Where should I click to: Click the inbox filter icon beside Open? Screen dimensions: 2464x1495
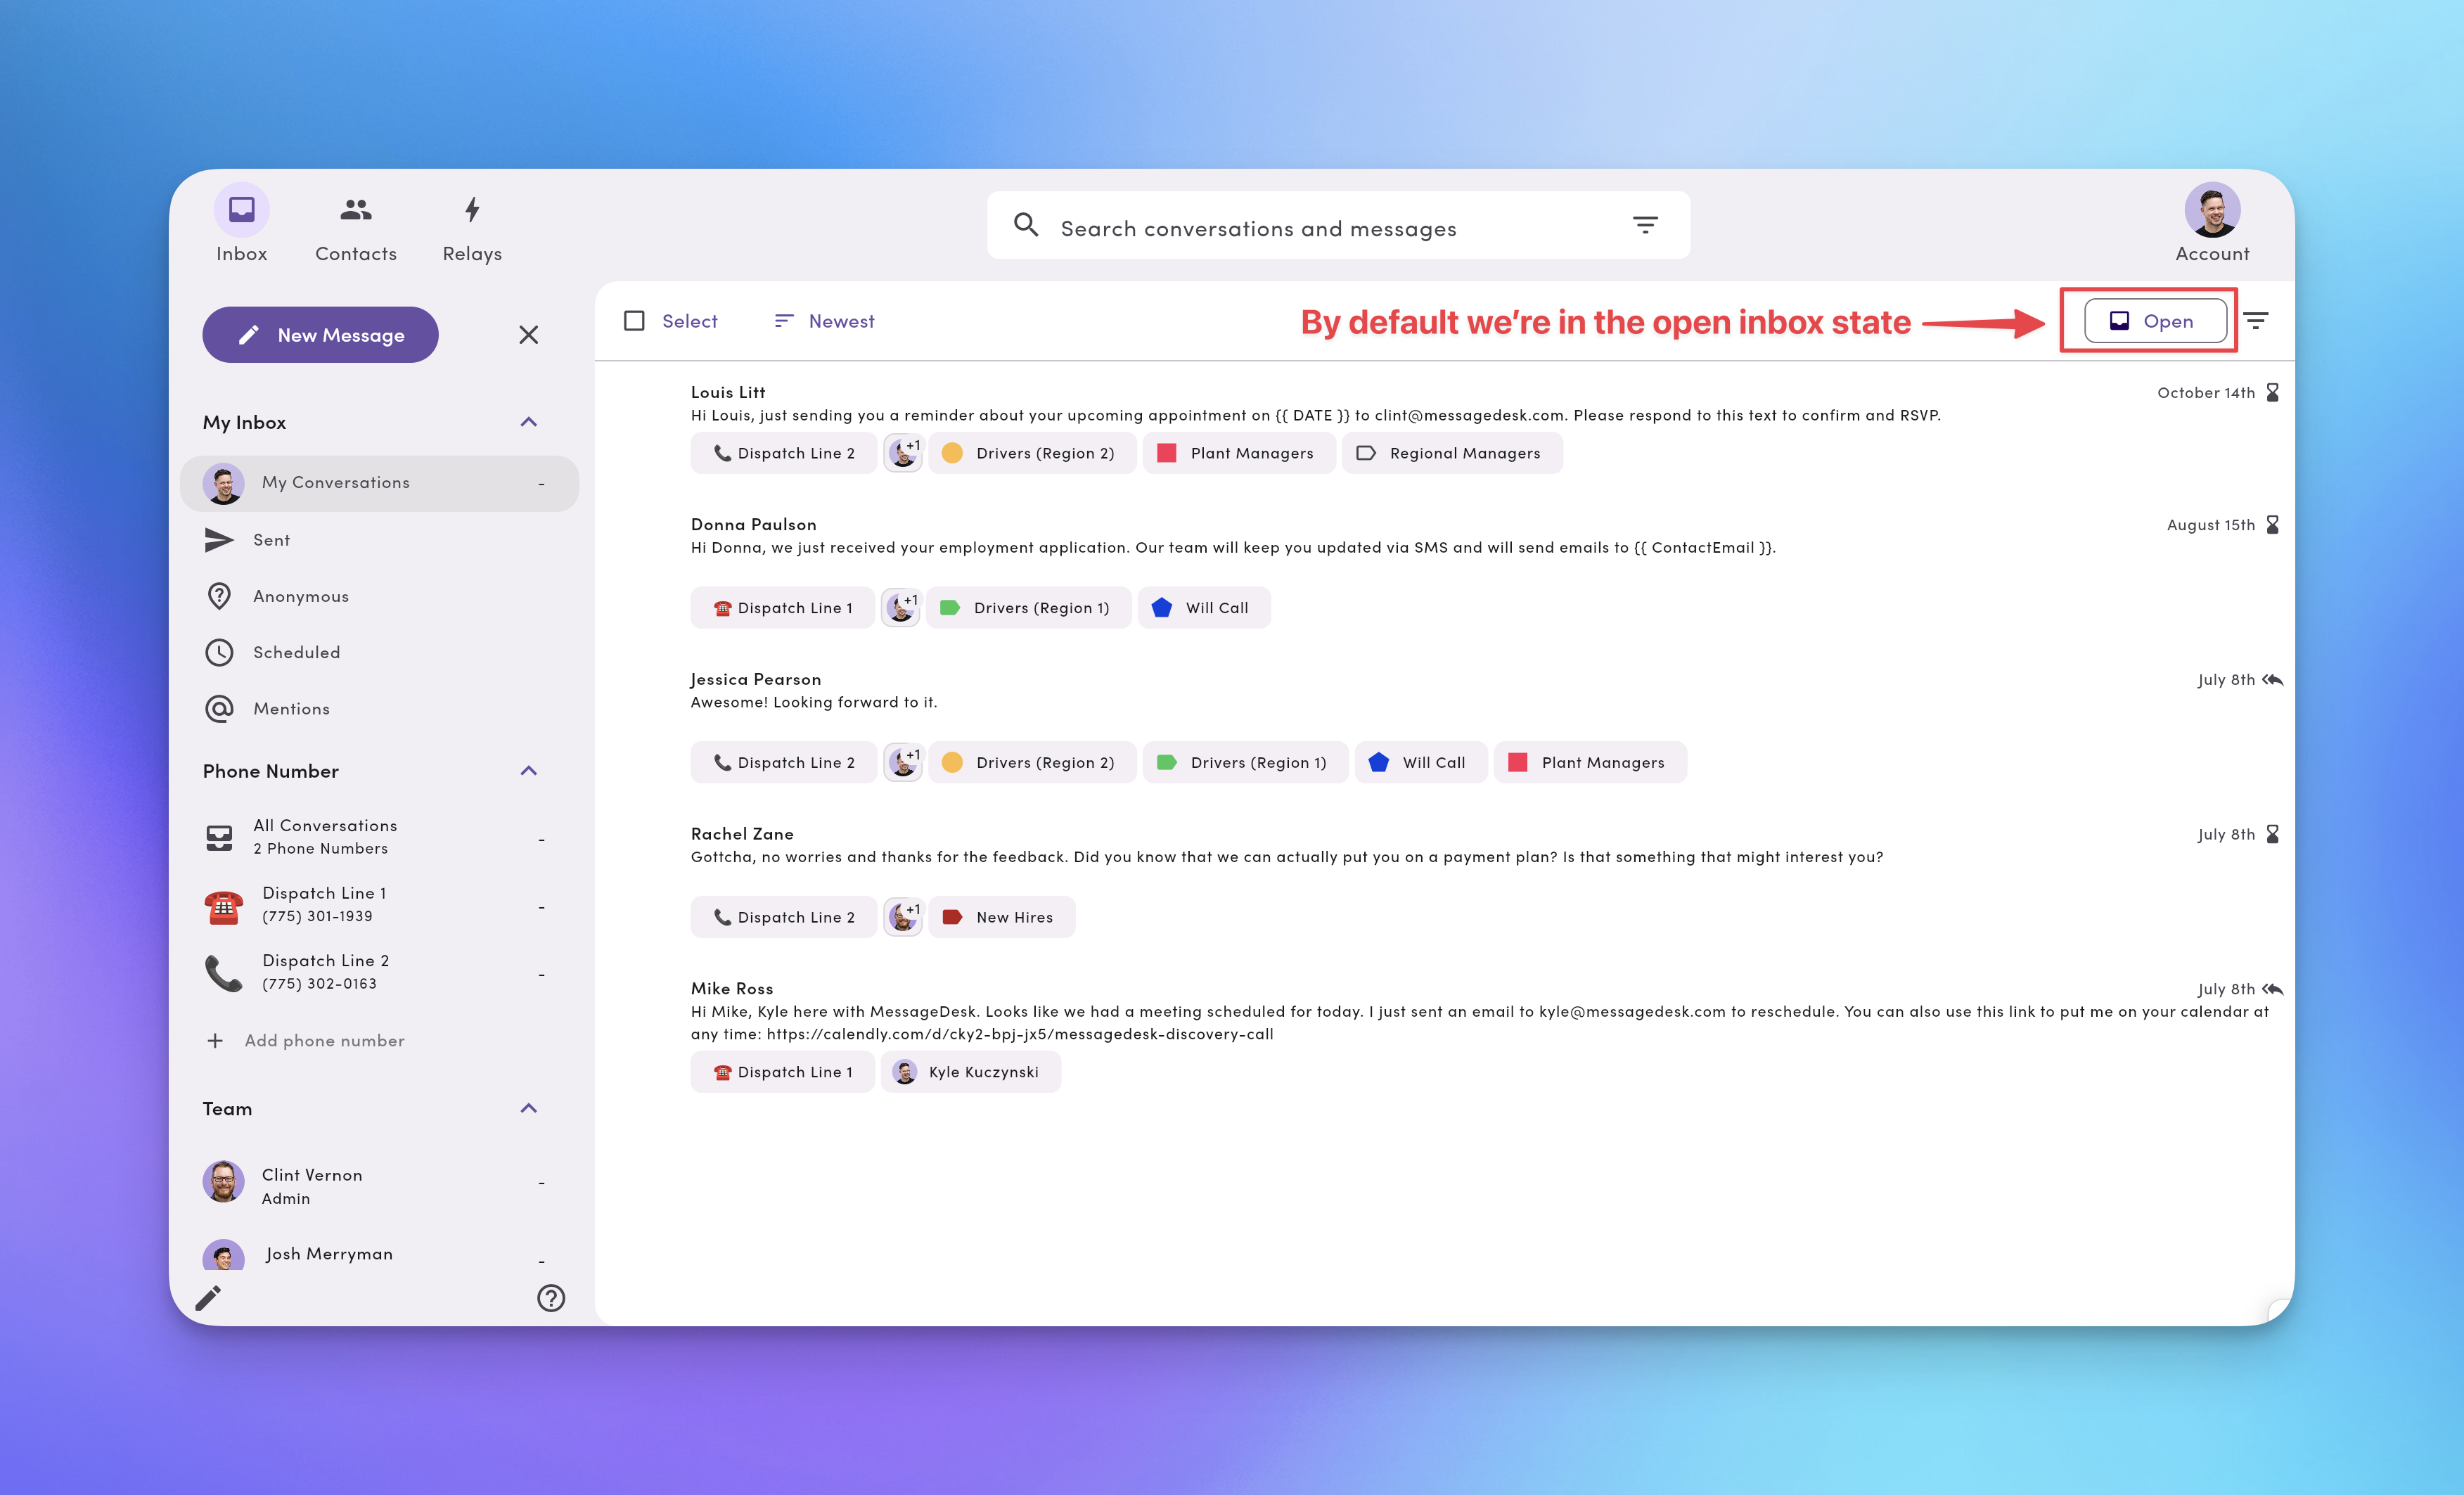point(2256,321)
